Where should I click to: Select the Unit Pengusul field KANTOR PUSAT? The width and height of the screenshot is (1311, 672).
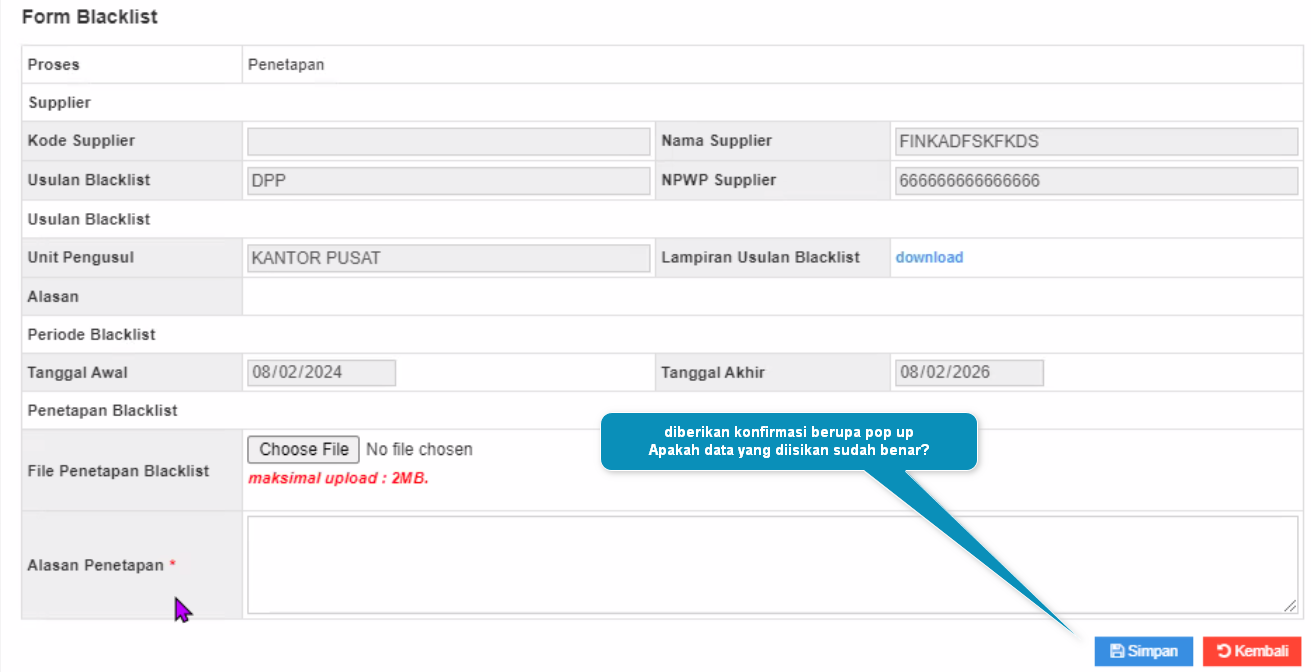[449, 258]
